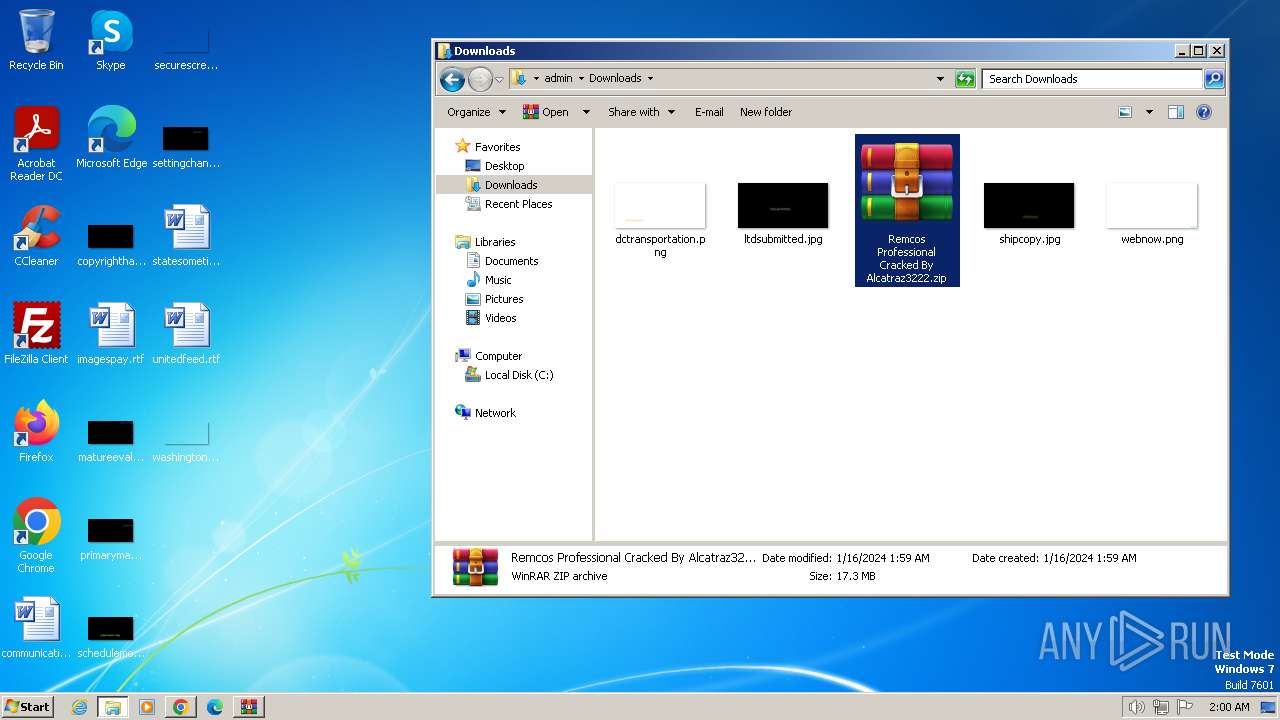This screenshot has height=720, width=1280.
Task: Select Favorites in navigation pane
Action: coord(497,147)
